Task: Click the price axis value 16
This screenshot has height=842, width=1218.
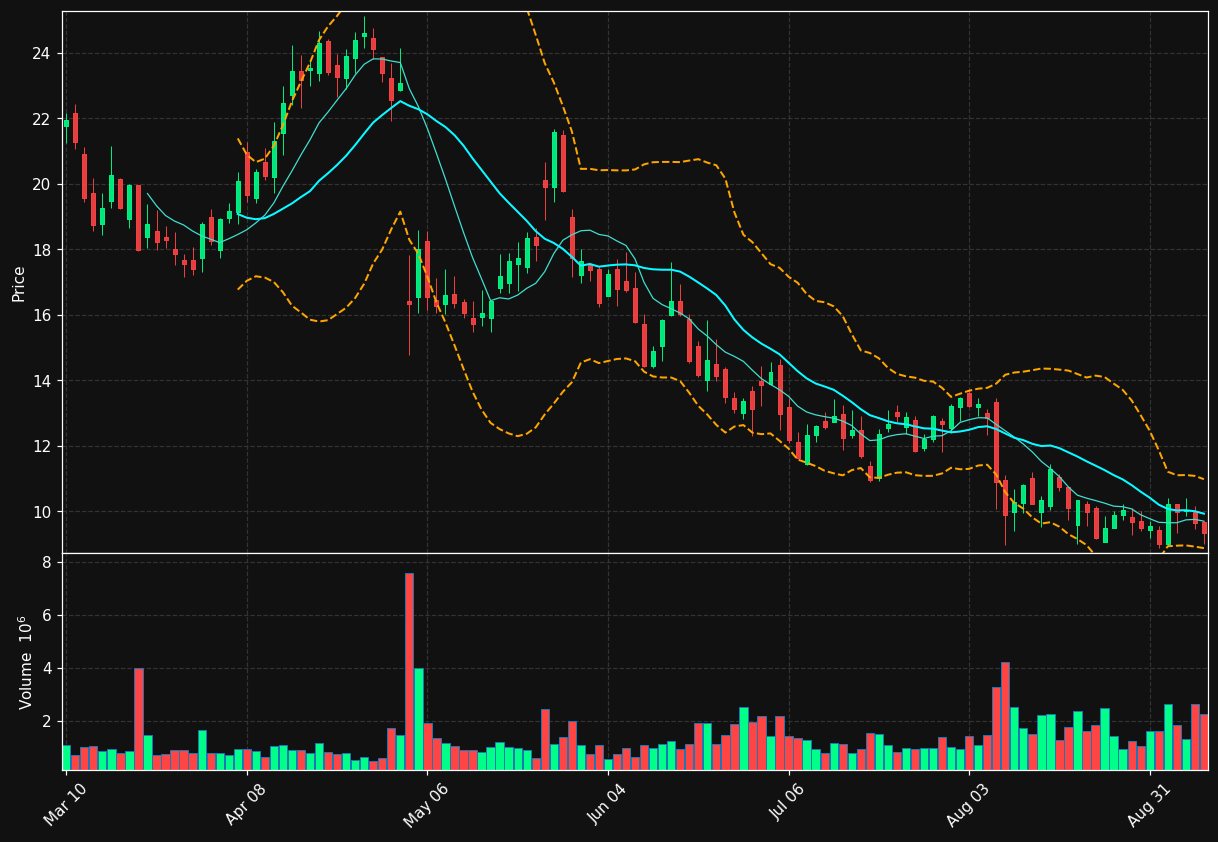Action: 43,315
